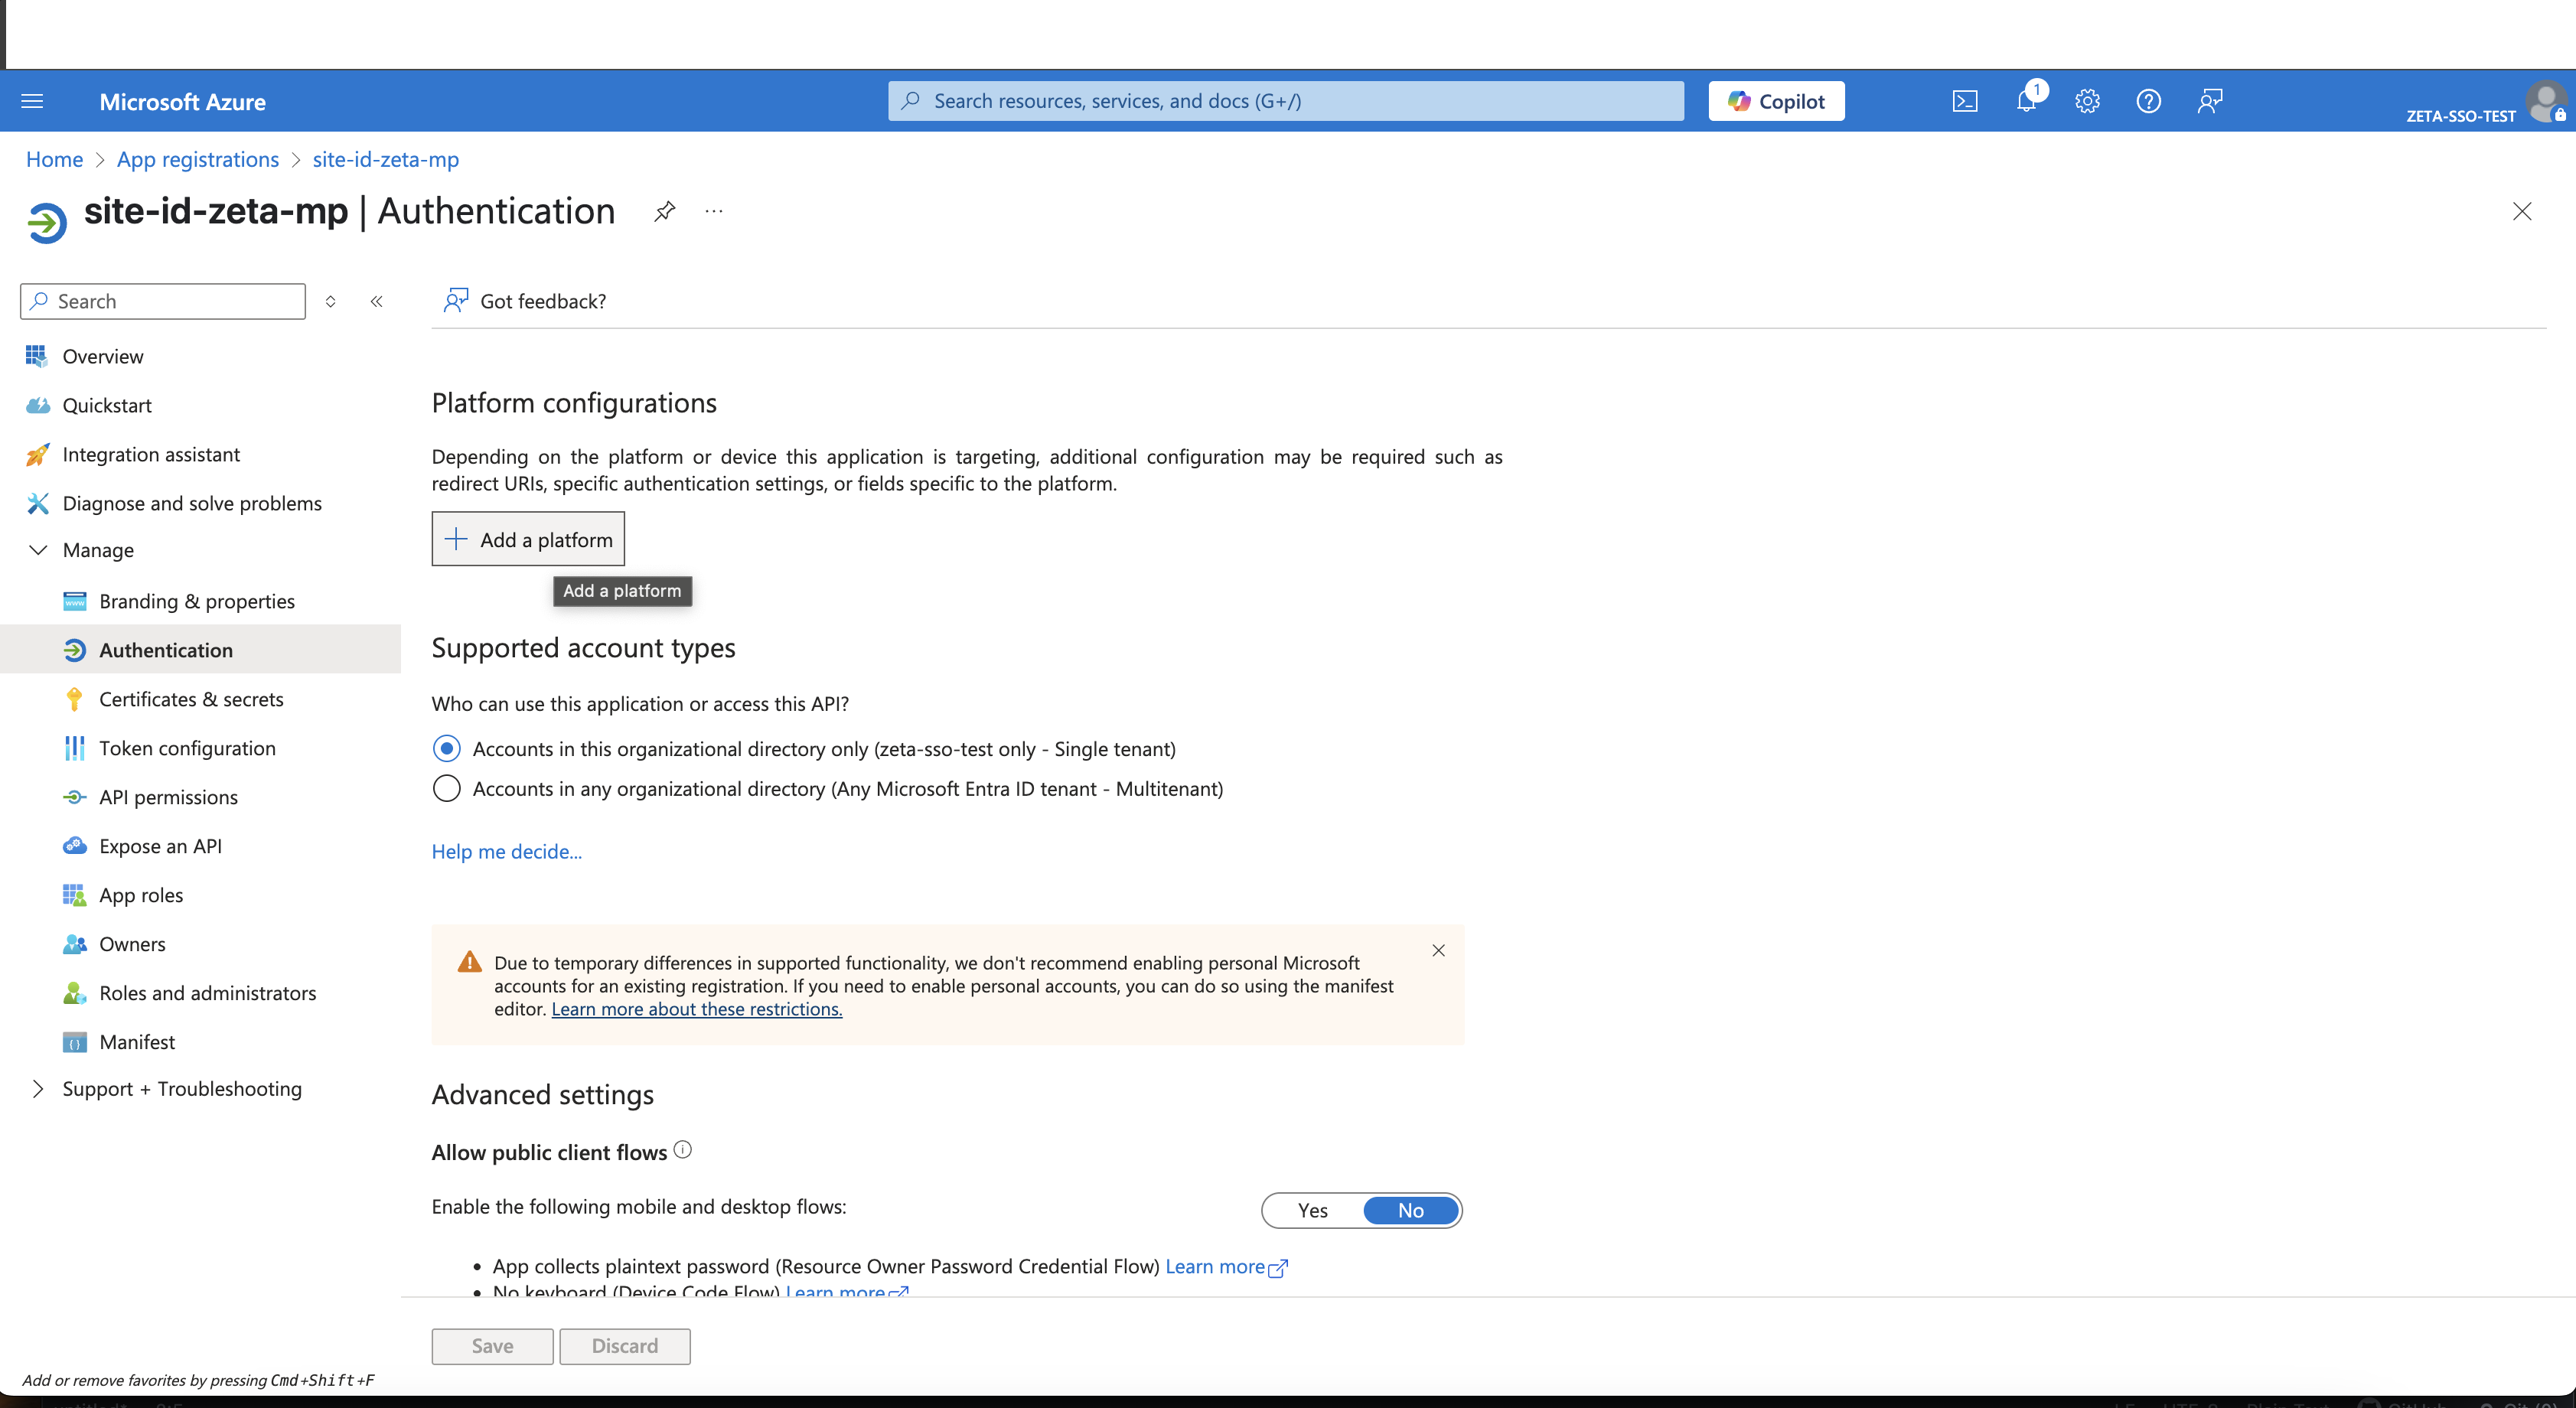The width and height of the screenshot is (2576, 1408).
Task: Click the Copilot button
Action: pos(1776,101)
